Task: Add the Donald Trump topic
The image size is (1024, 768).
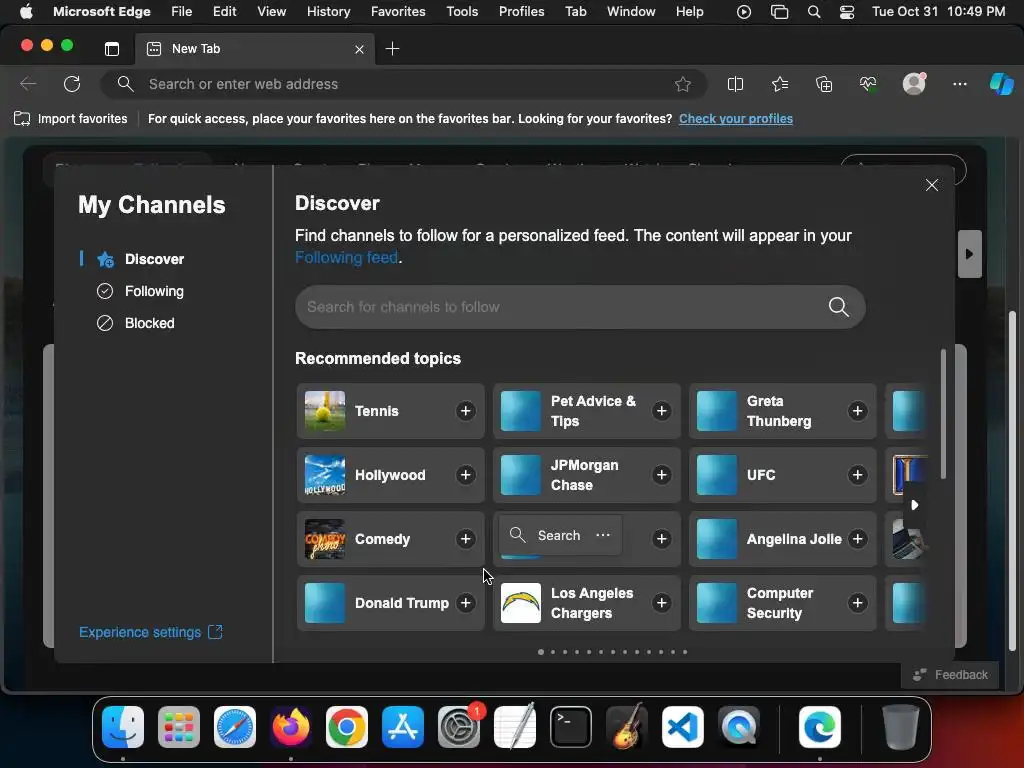Action: [466, 603]
